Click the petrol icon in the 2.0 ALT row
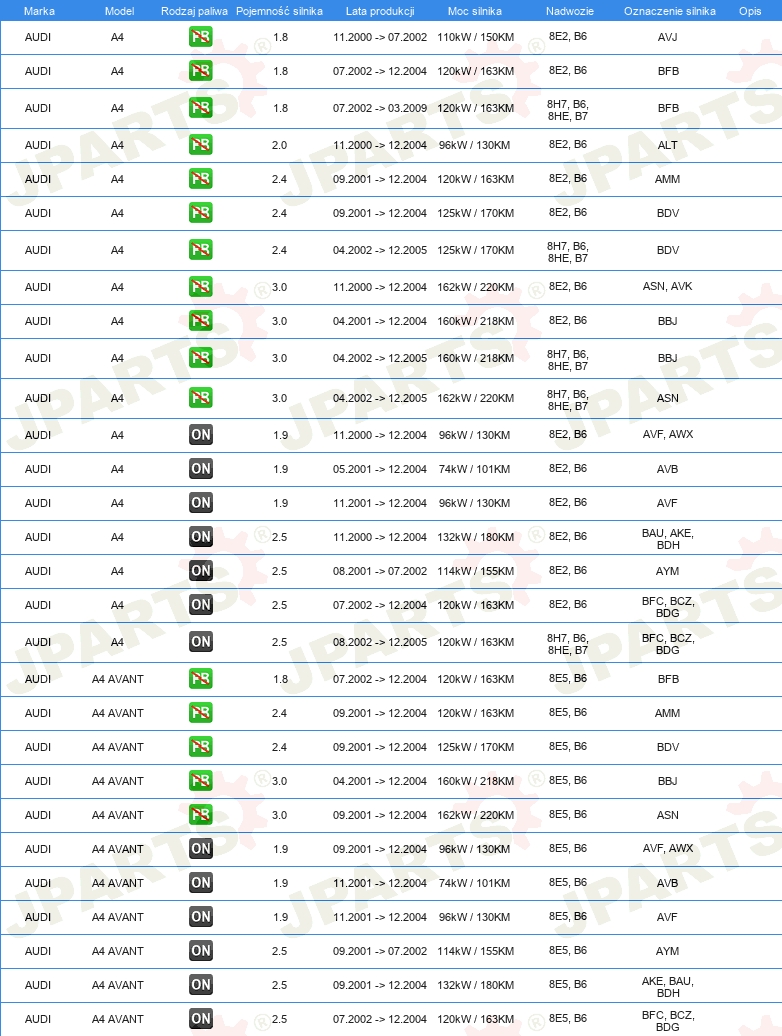Viewport: 782px width, 1036px height. (x=201, y=145)
